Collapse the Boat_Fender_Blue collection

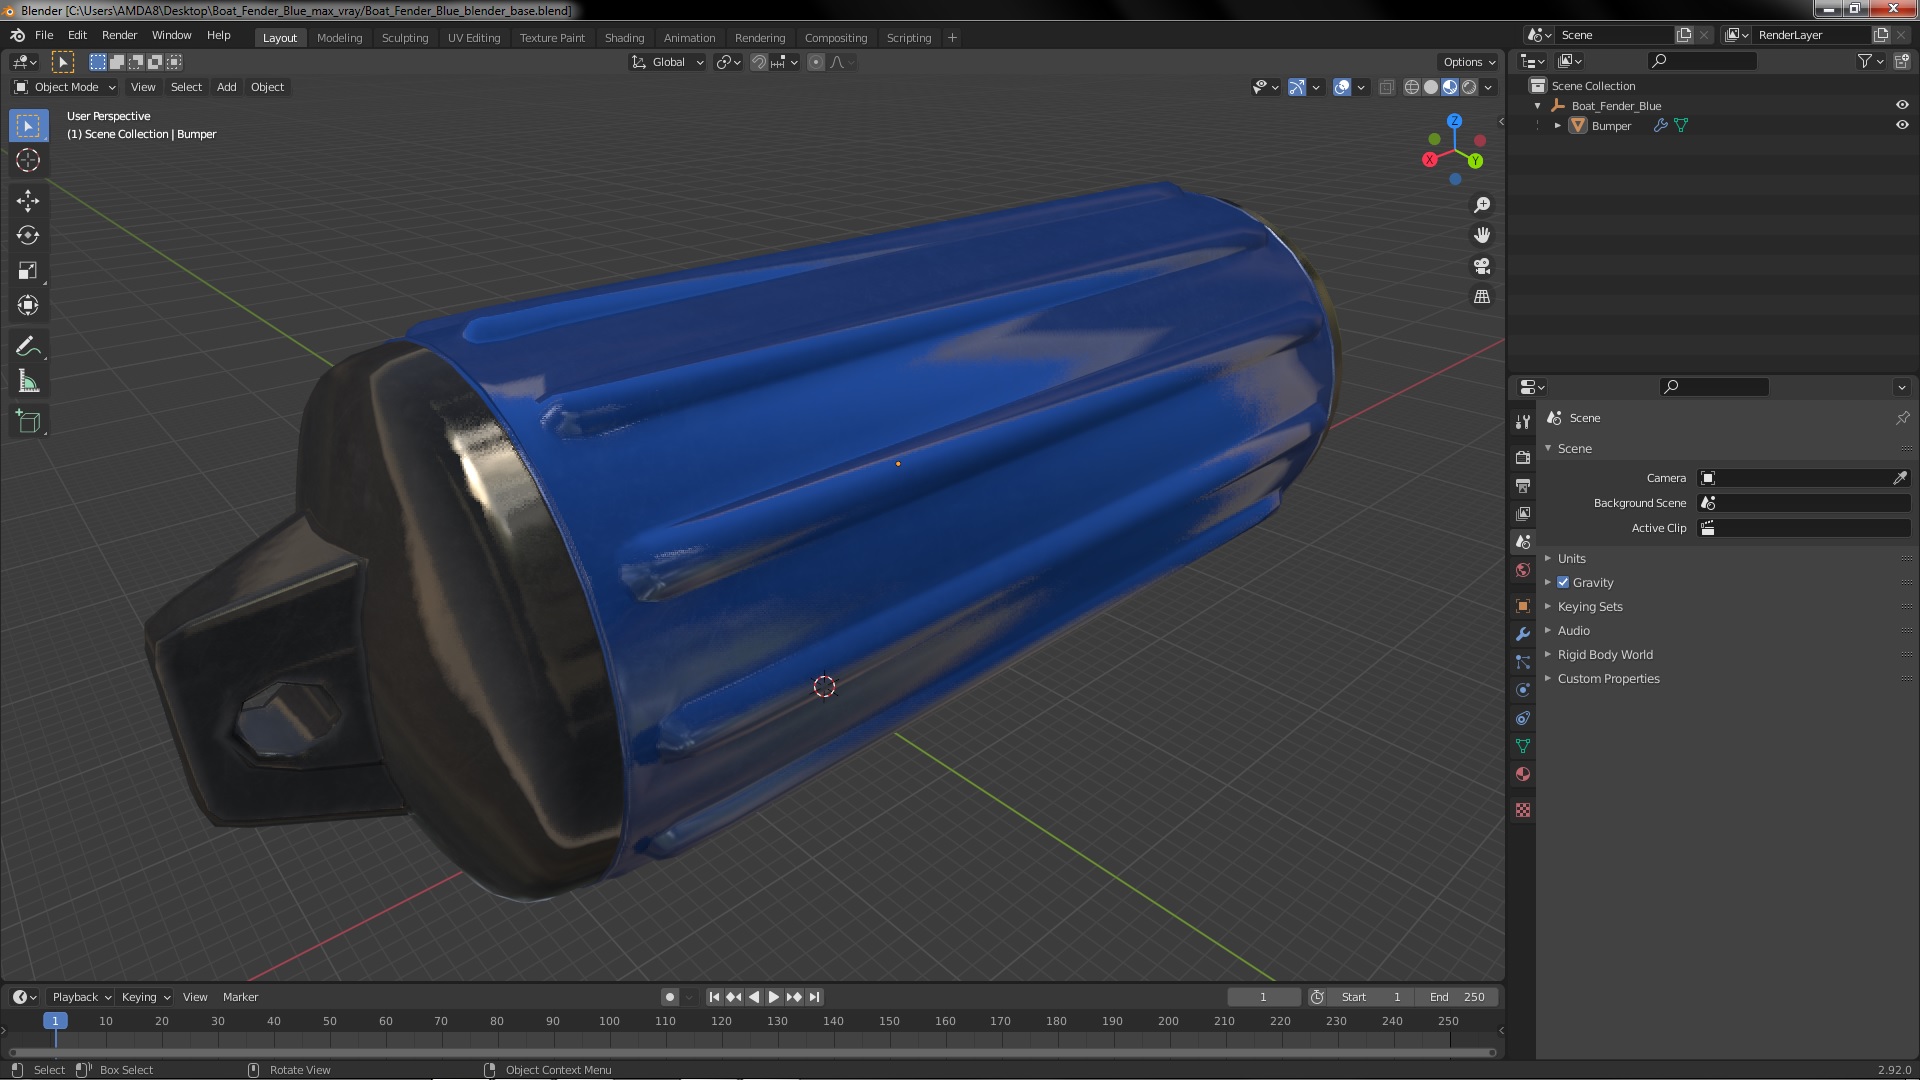point(1538,106)
